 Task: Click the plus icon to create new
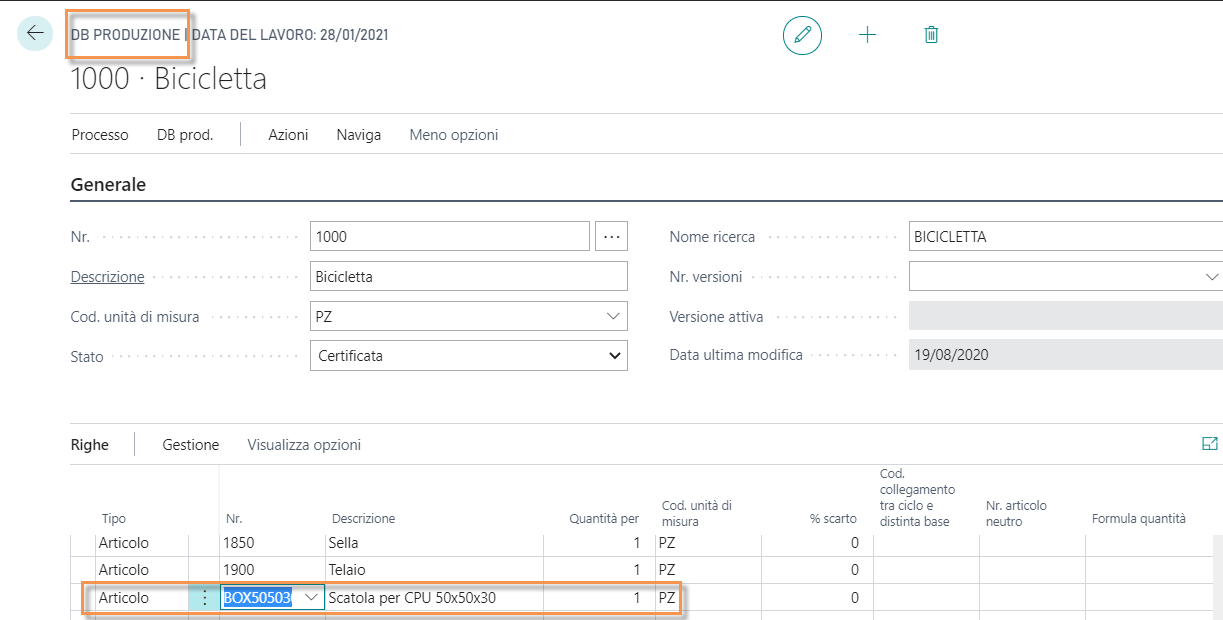[867, 35]
